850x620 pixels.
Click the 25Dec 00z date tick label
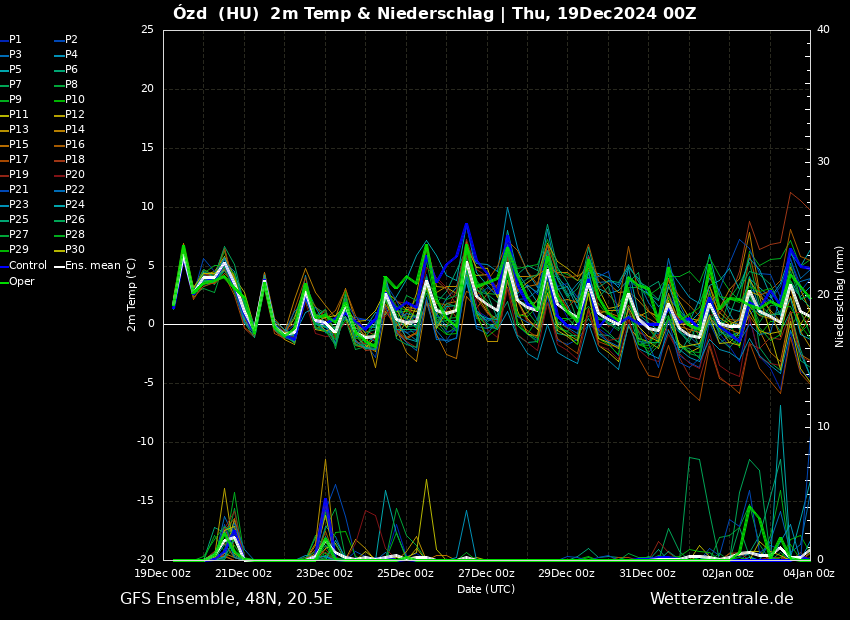point(405,574)
